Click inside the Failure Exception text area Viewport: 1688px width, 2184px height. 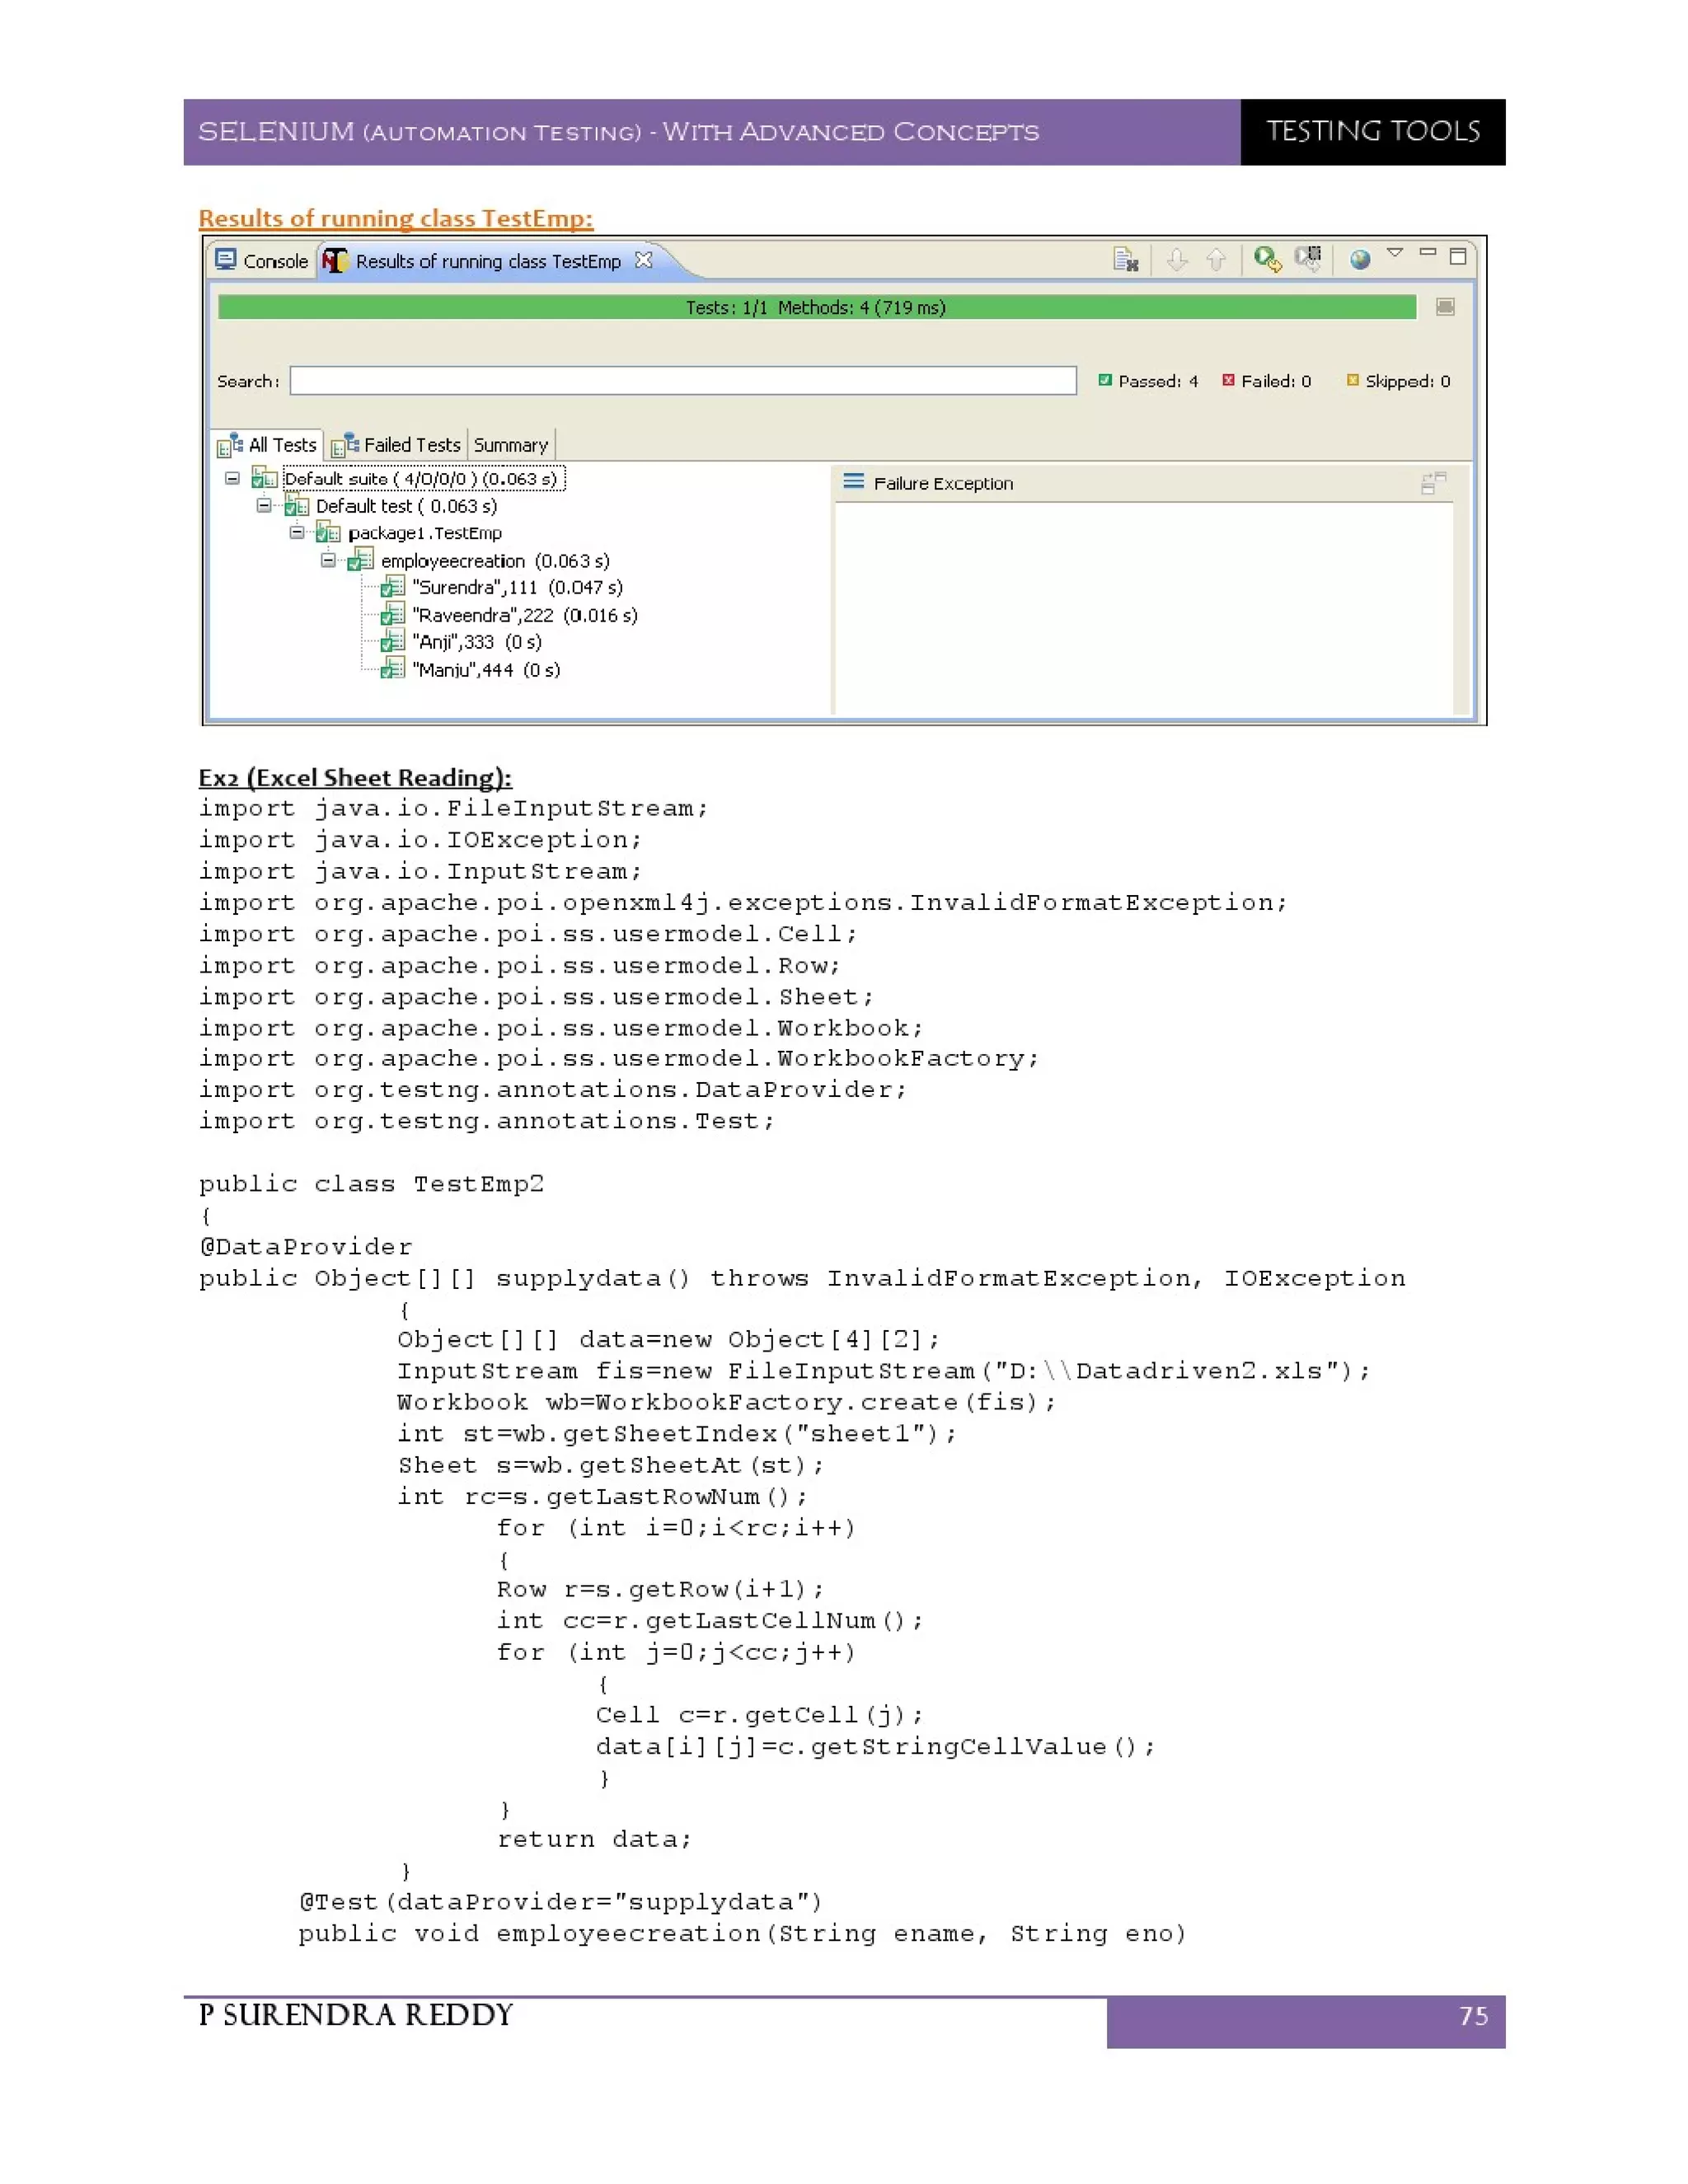coord(1143,608)
